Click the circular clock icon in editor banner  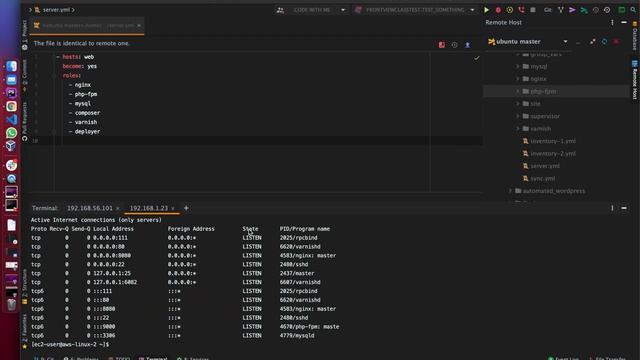pos(454,45)
